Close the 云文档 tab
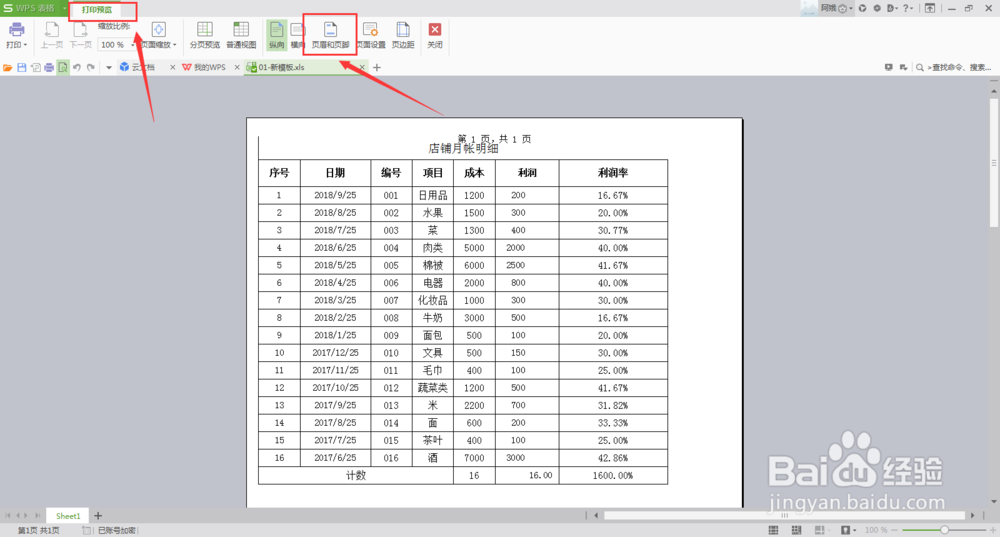The height and width of the screenshot is (537, 1000). pos(172,67)
